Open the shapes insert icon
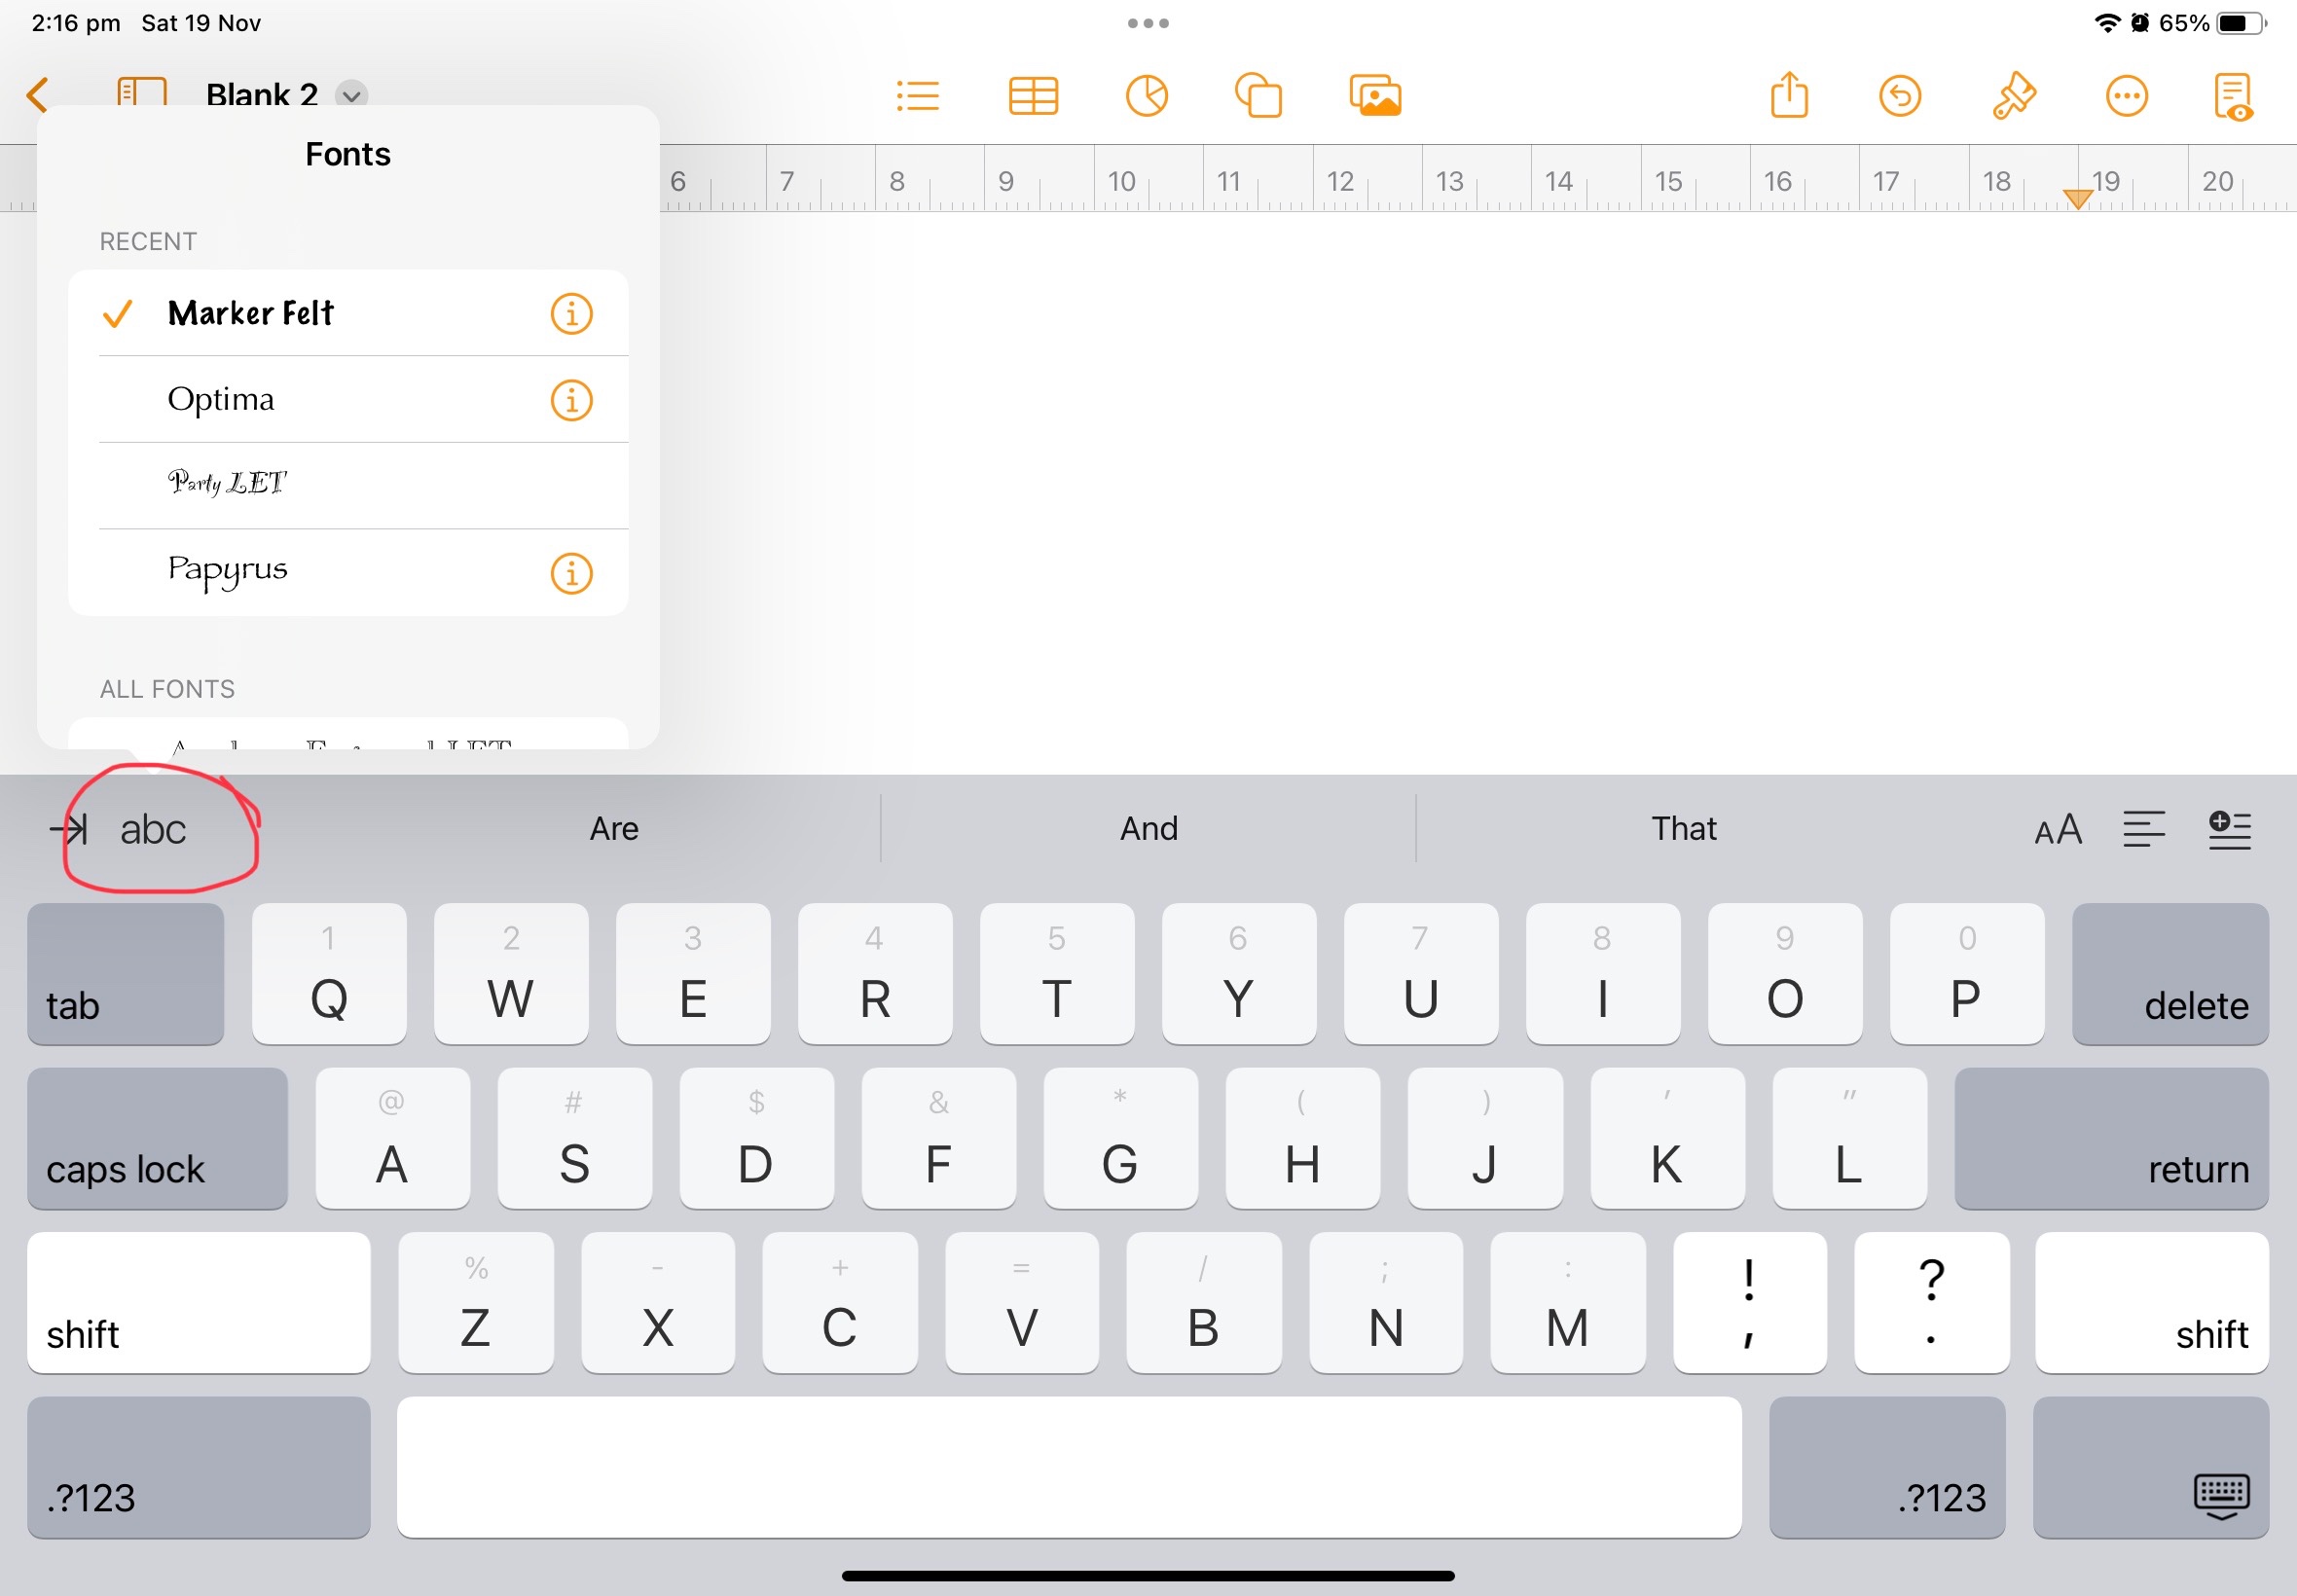The width and height of the screenshot is (2297, 1596). click(1258, 97)
